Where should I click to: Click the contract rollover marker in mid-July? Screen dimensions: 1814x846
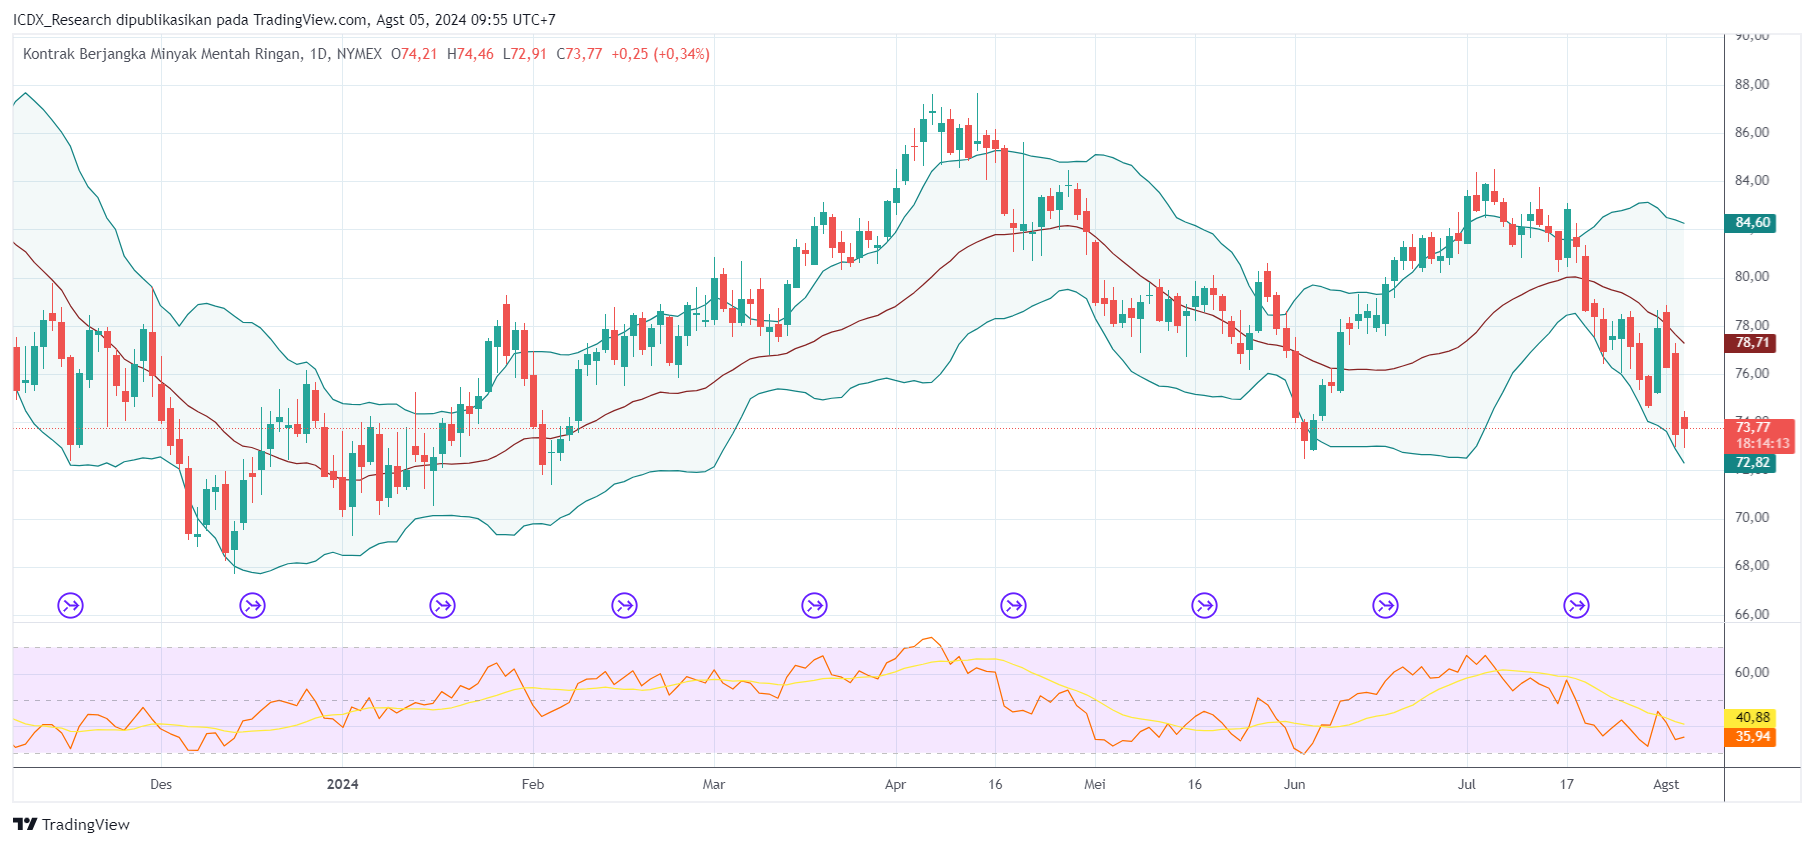(1576, 605)
